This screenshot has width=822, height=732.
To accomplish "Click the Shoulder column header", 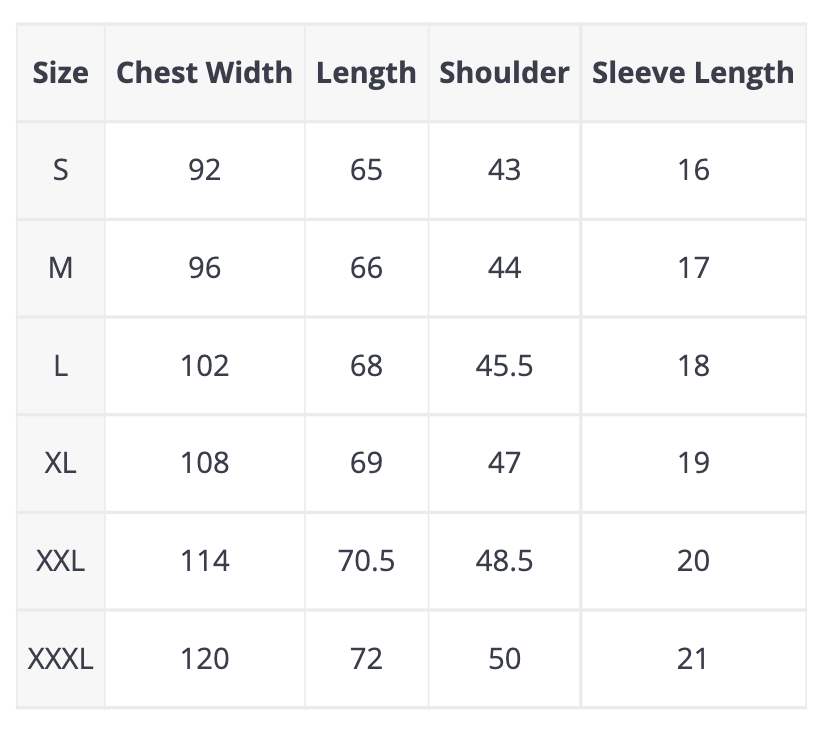I will (x=504, y=73).
